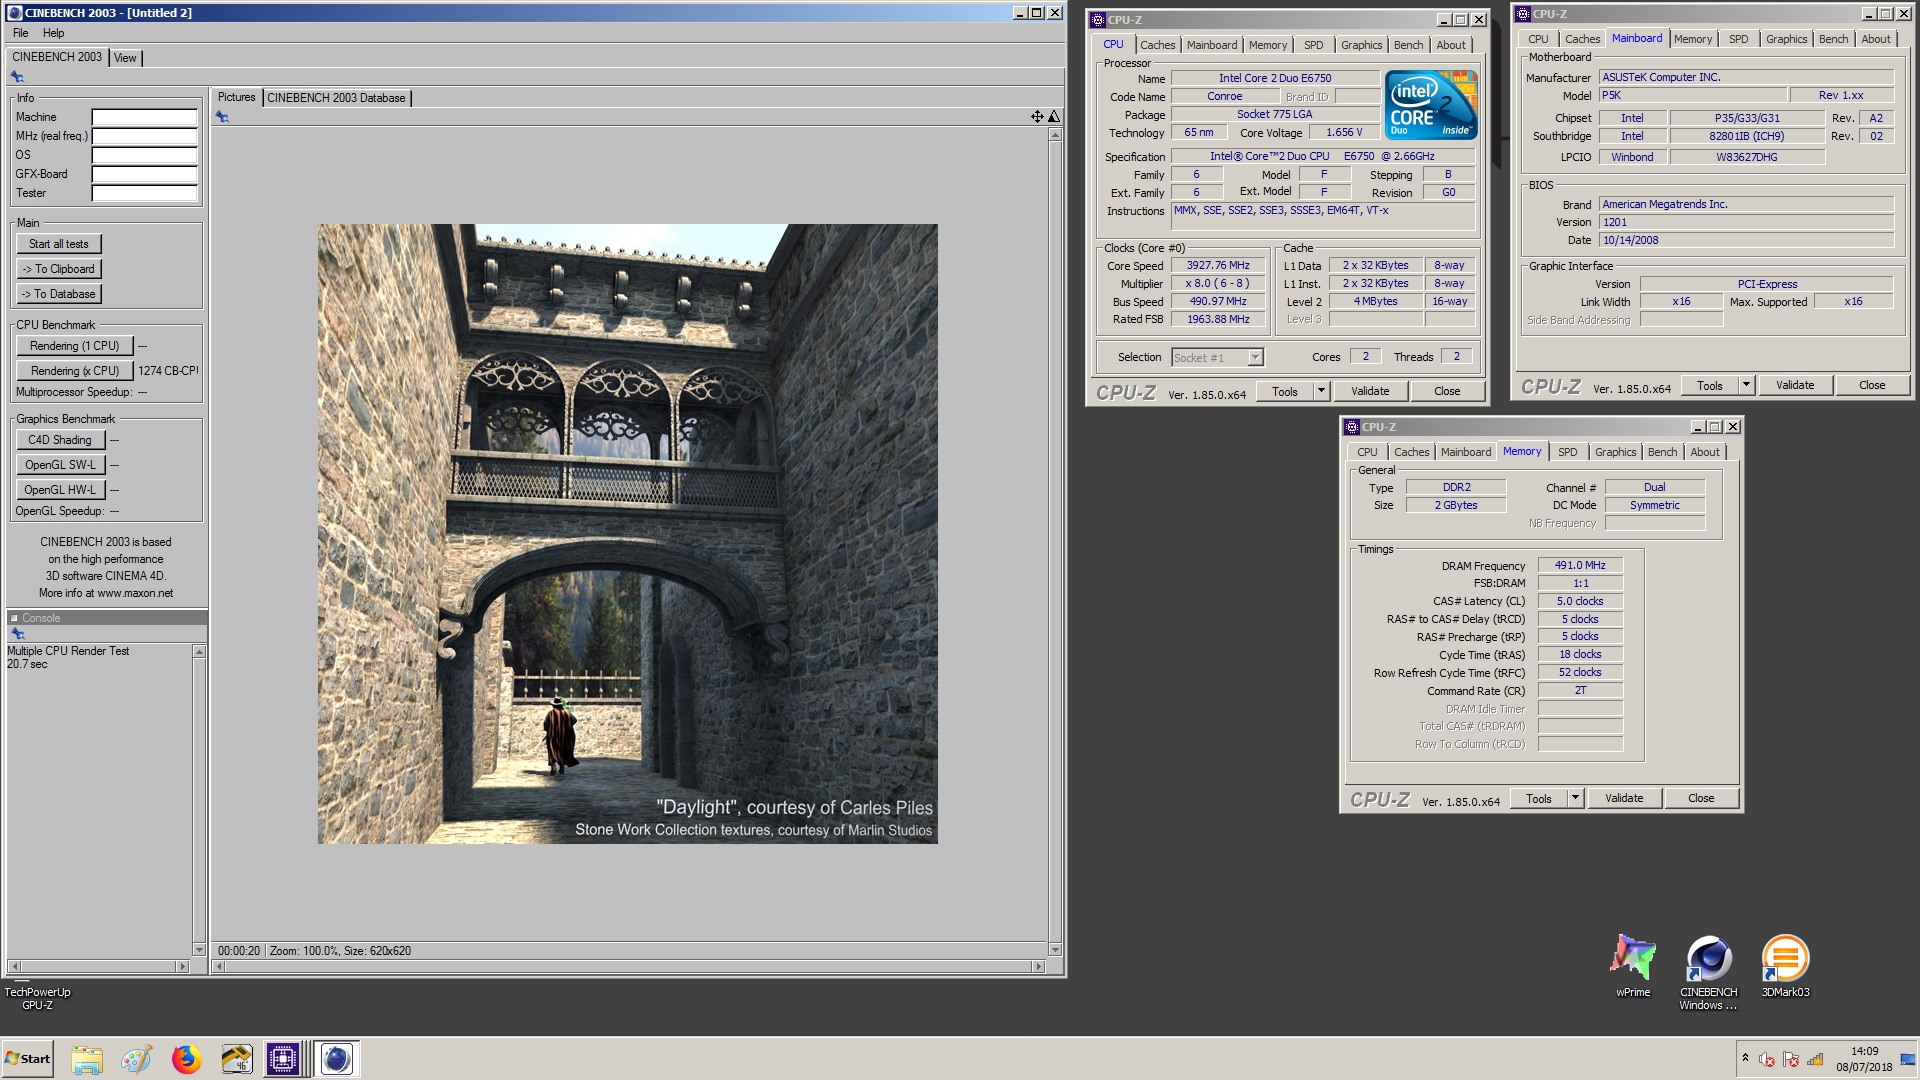Run Rendering (1 CPU) benchmark
The height and width of the screenshot is (1080, 1920).
(75, 346)
